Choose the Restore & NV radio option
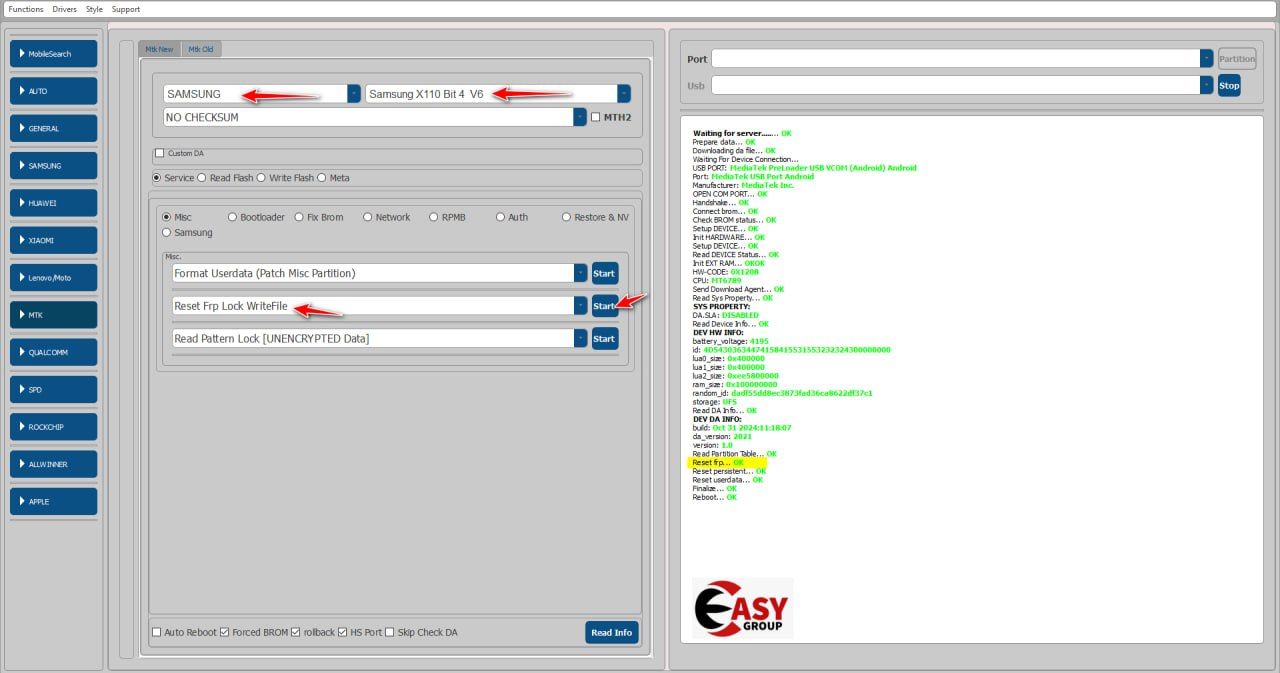Screen dimensions: 1280x673 click(567, 217)
